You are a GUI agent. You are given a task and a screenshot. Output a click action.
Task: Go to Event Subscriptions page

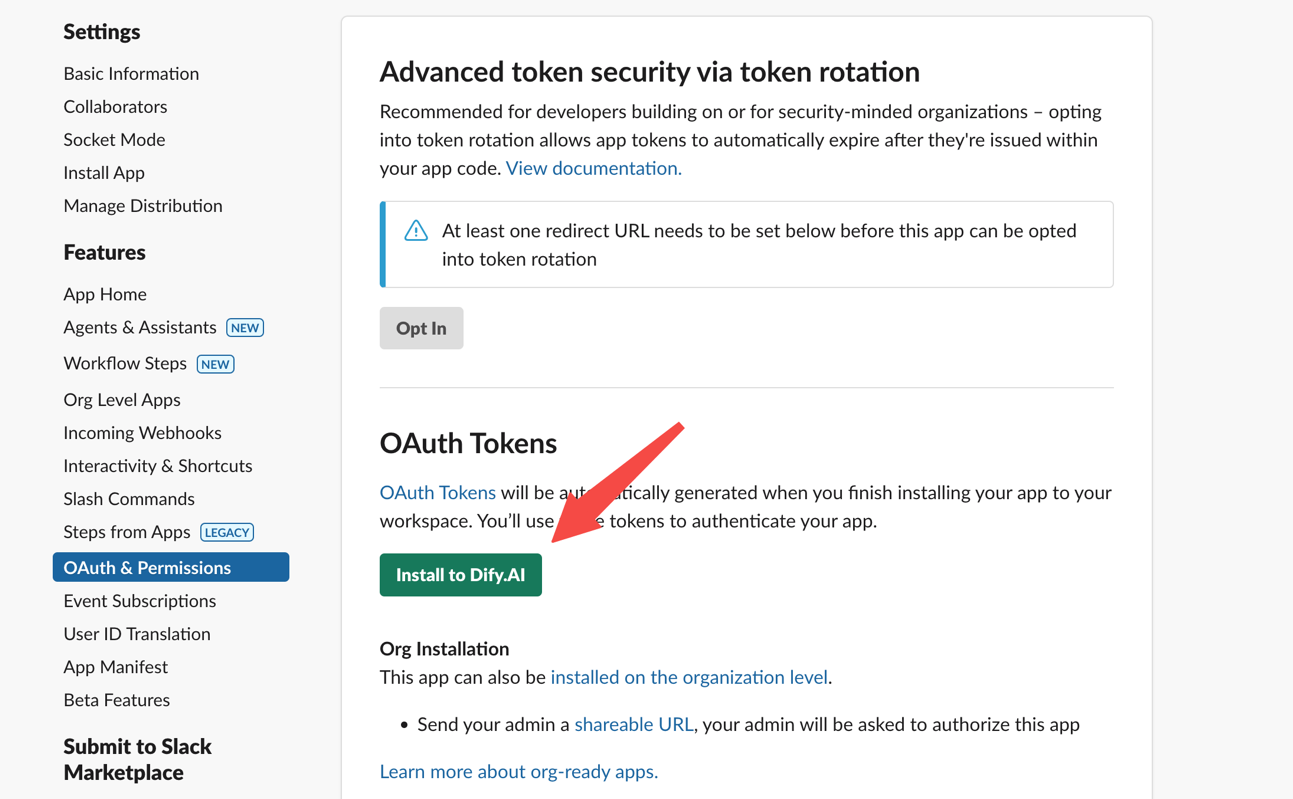click(x=139, y=600)
